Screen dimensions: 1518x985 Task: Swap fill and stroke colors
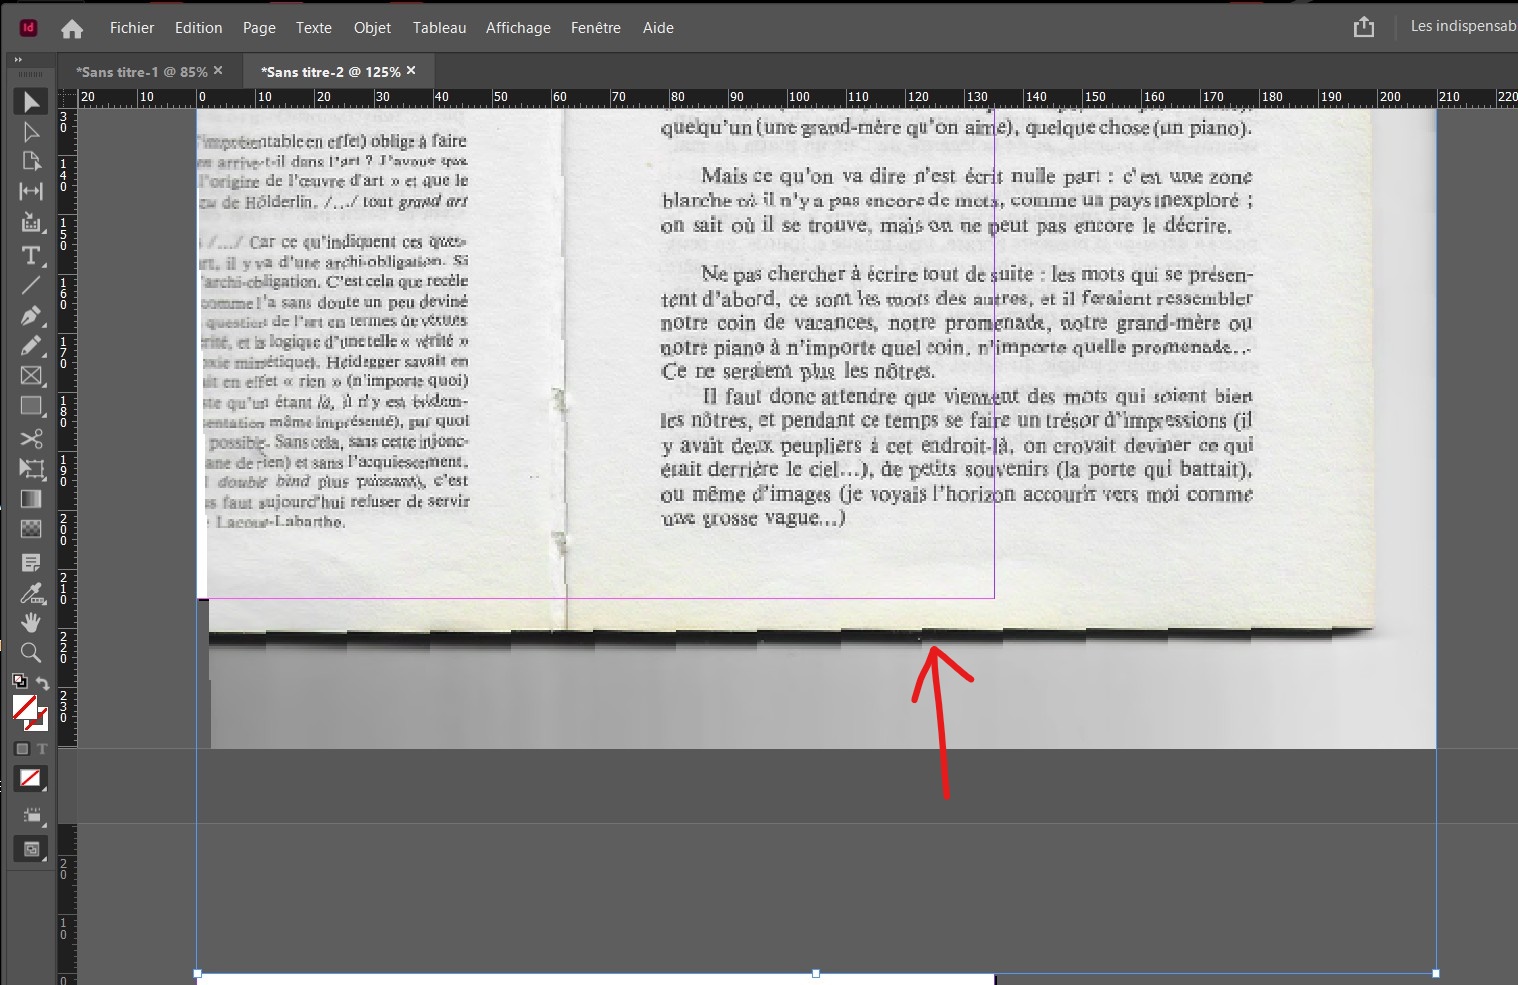coord(43,683)
